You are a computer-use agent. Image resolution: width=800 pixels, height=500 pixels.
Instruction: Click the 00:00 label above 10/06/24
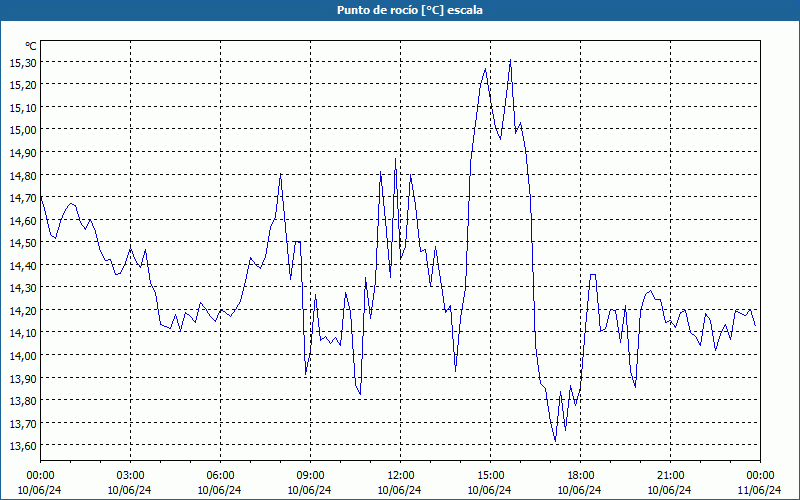click(x=40, y=475)
